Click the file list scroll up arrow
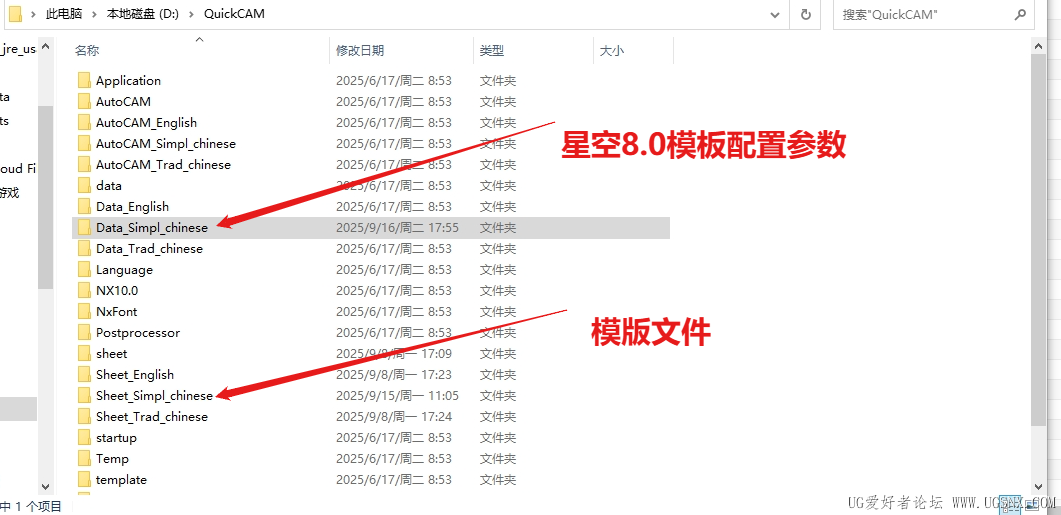This screenshot has width=1061, height=515. (1039, 45)
